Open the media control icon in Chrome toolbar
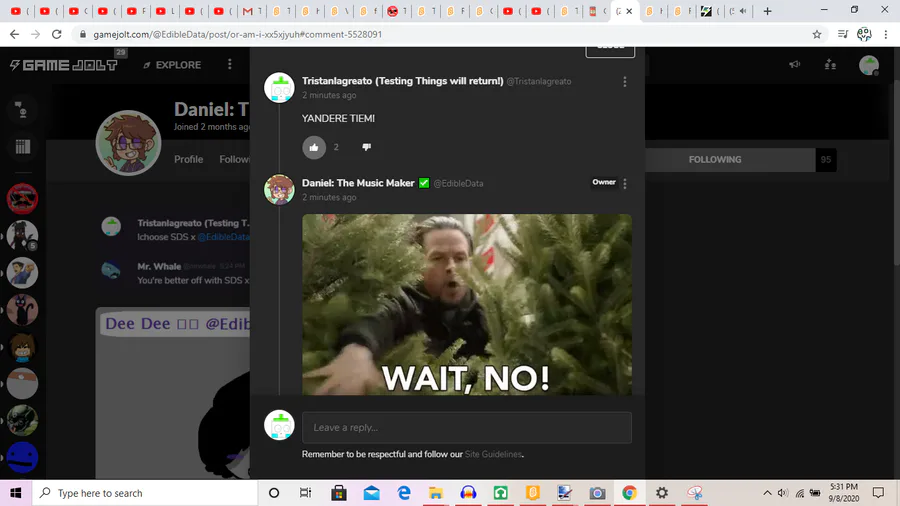The width and height of the screenshot is (900, 506). tap(843, 34)
